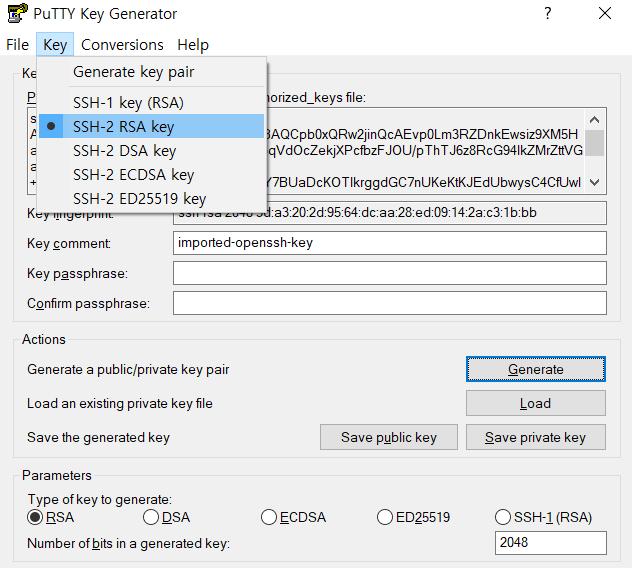Viewport: 632px width, 568px height.
Task: Close the open Key menu
Action: point(55,44)
